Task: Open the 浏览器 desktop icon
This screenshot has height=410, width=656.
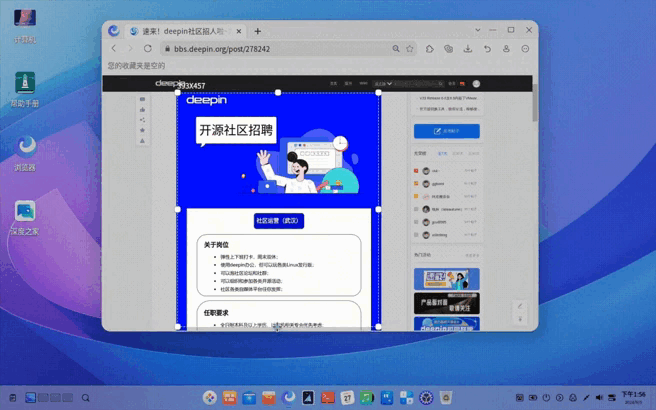Action: (x=25, y=153)
